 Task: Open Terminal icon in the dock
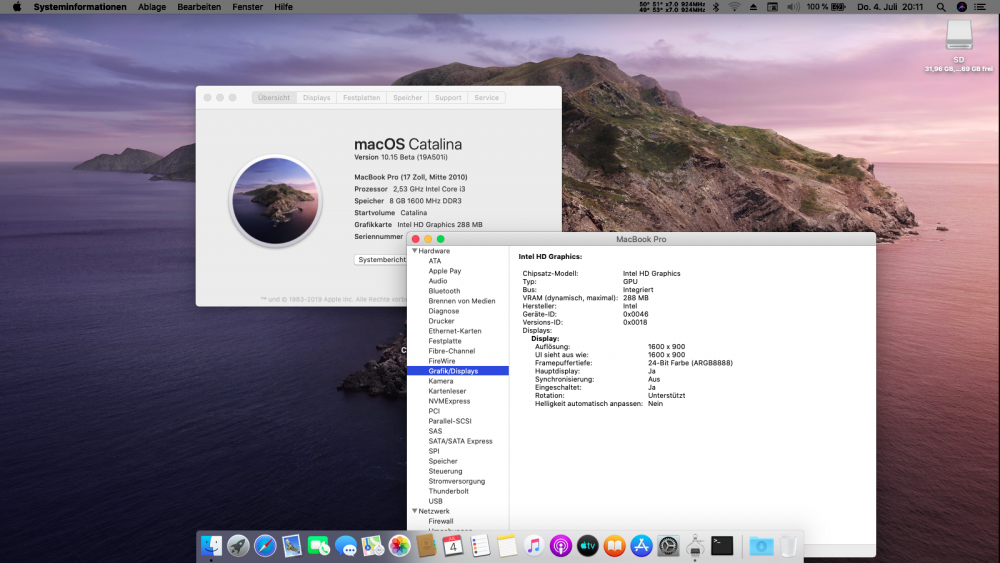722,546
